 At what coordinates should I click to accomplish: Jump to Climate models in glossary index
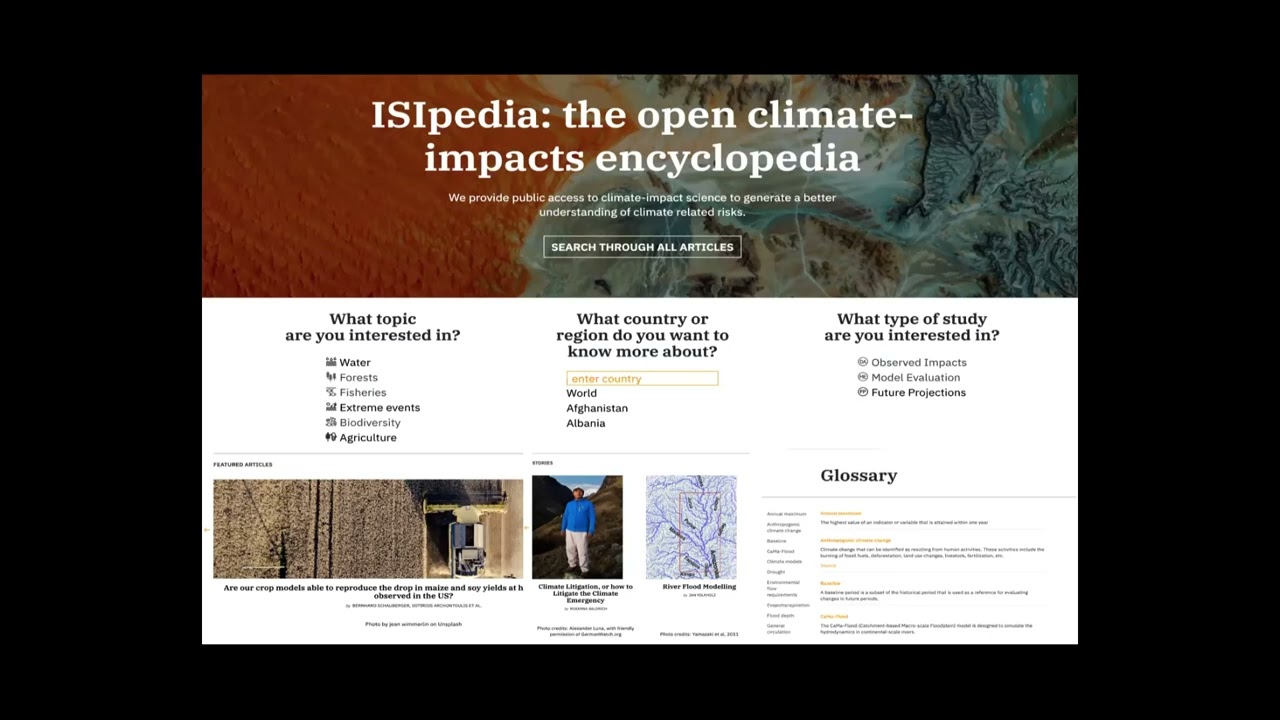784,561
